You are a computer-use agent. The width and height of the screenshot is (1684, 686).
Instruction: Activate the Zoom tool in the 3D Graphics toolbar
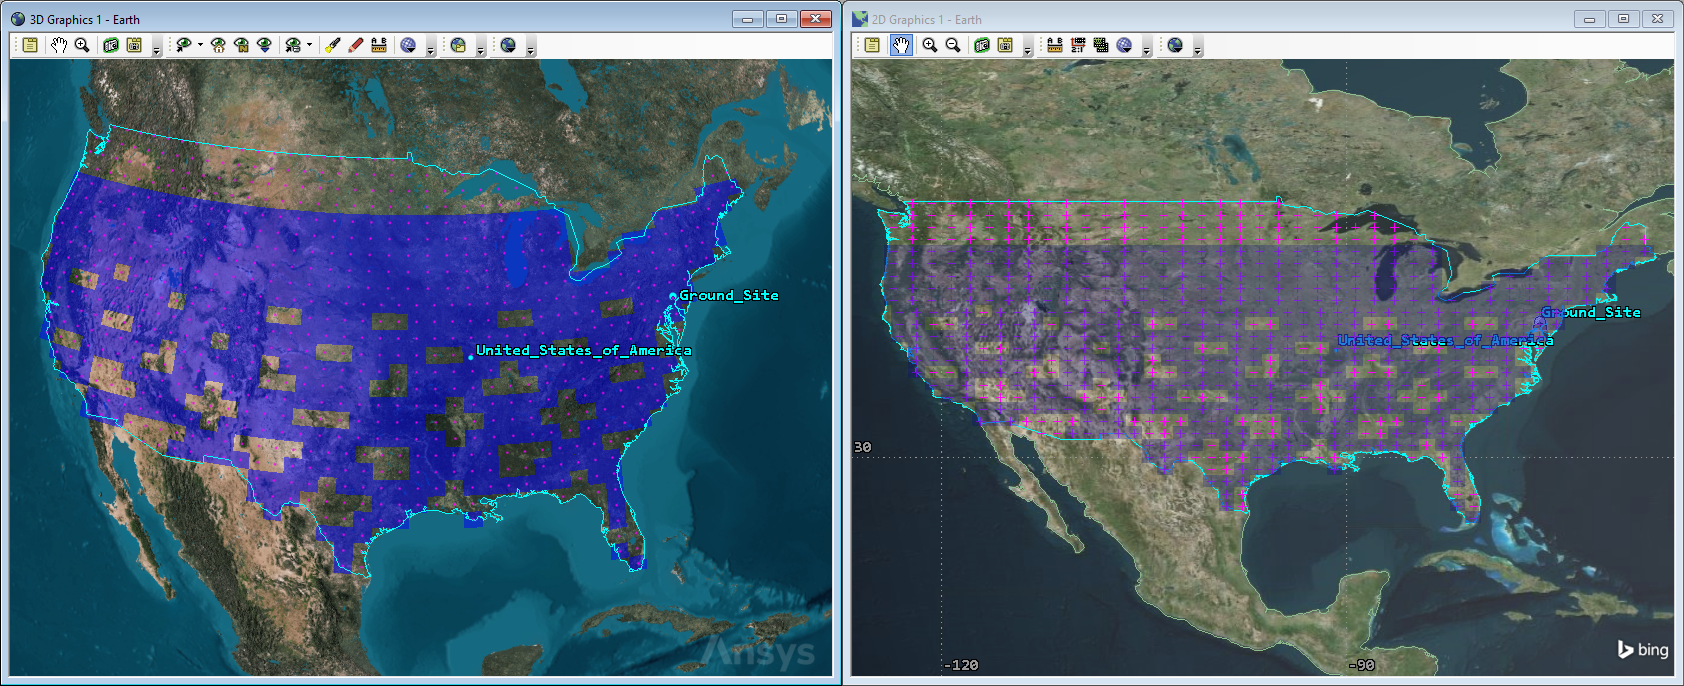82,45
